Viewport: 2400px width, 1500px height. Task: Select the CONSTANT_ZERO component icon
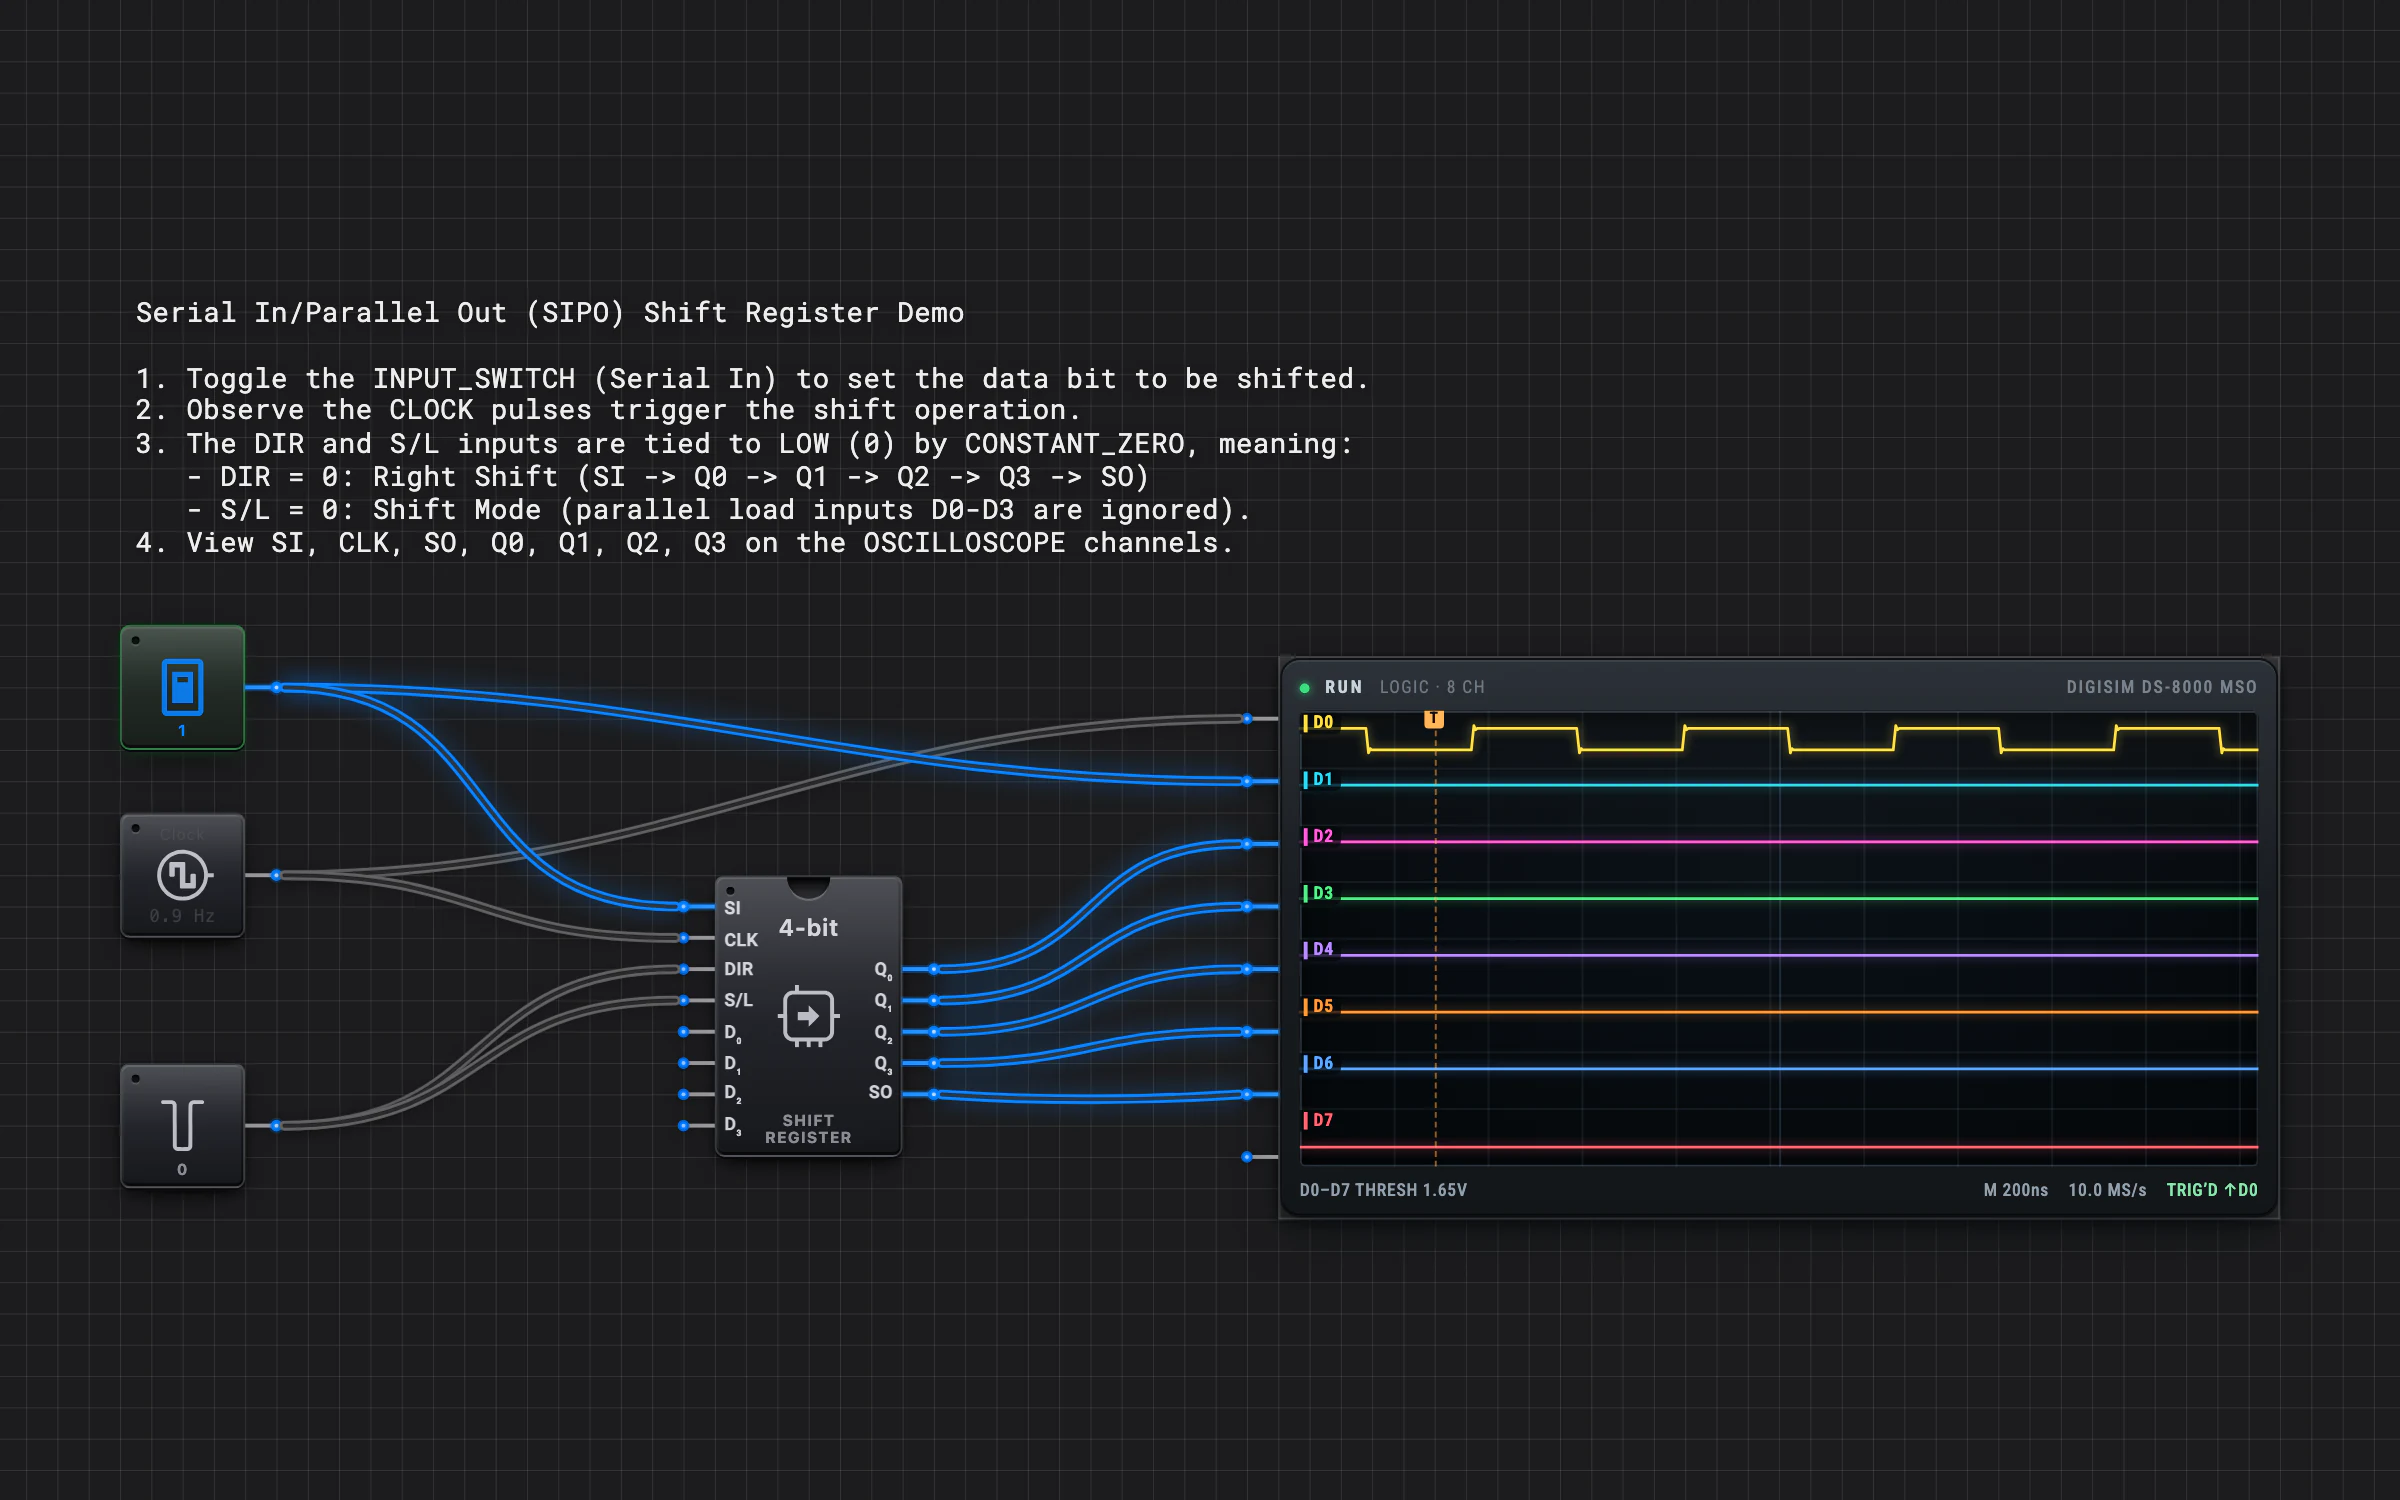pyautogui.click(x=182, y=1125)
